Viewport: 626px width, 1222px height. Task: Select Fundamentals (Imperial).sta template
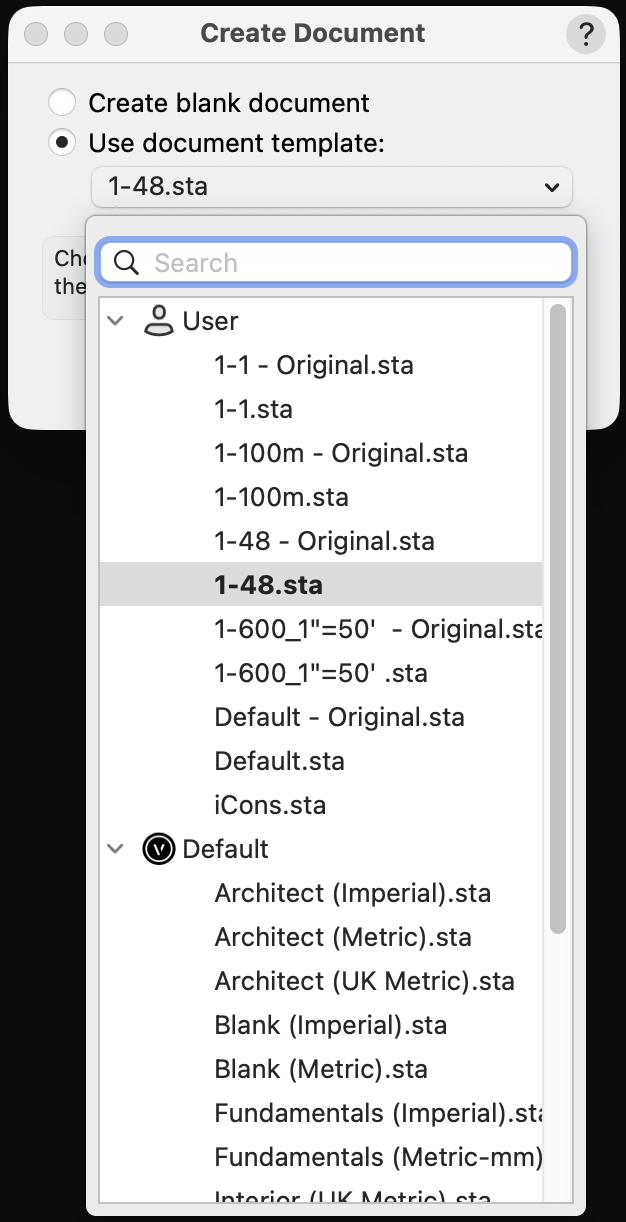(378, 1113)
